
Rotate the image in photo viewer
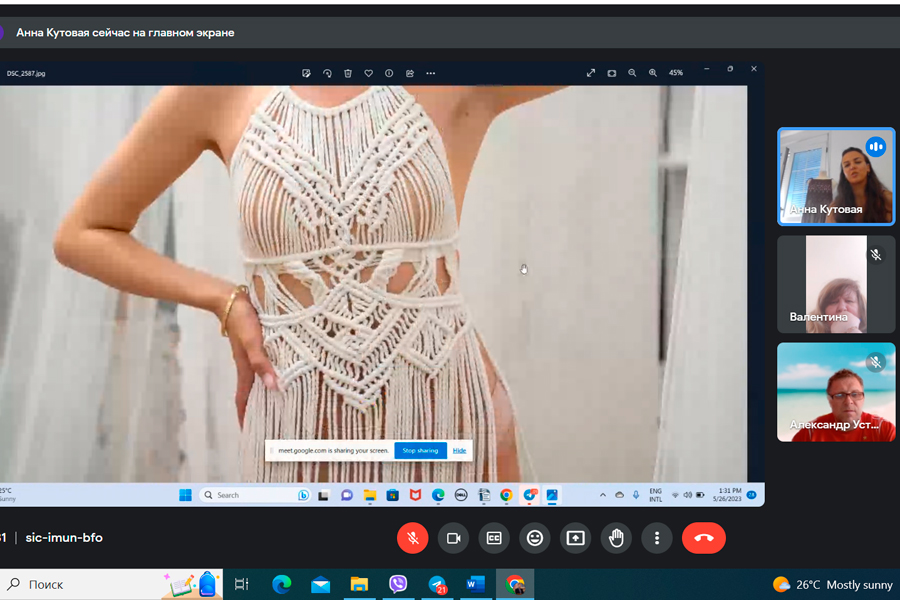click(327, 73)
